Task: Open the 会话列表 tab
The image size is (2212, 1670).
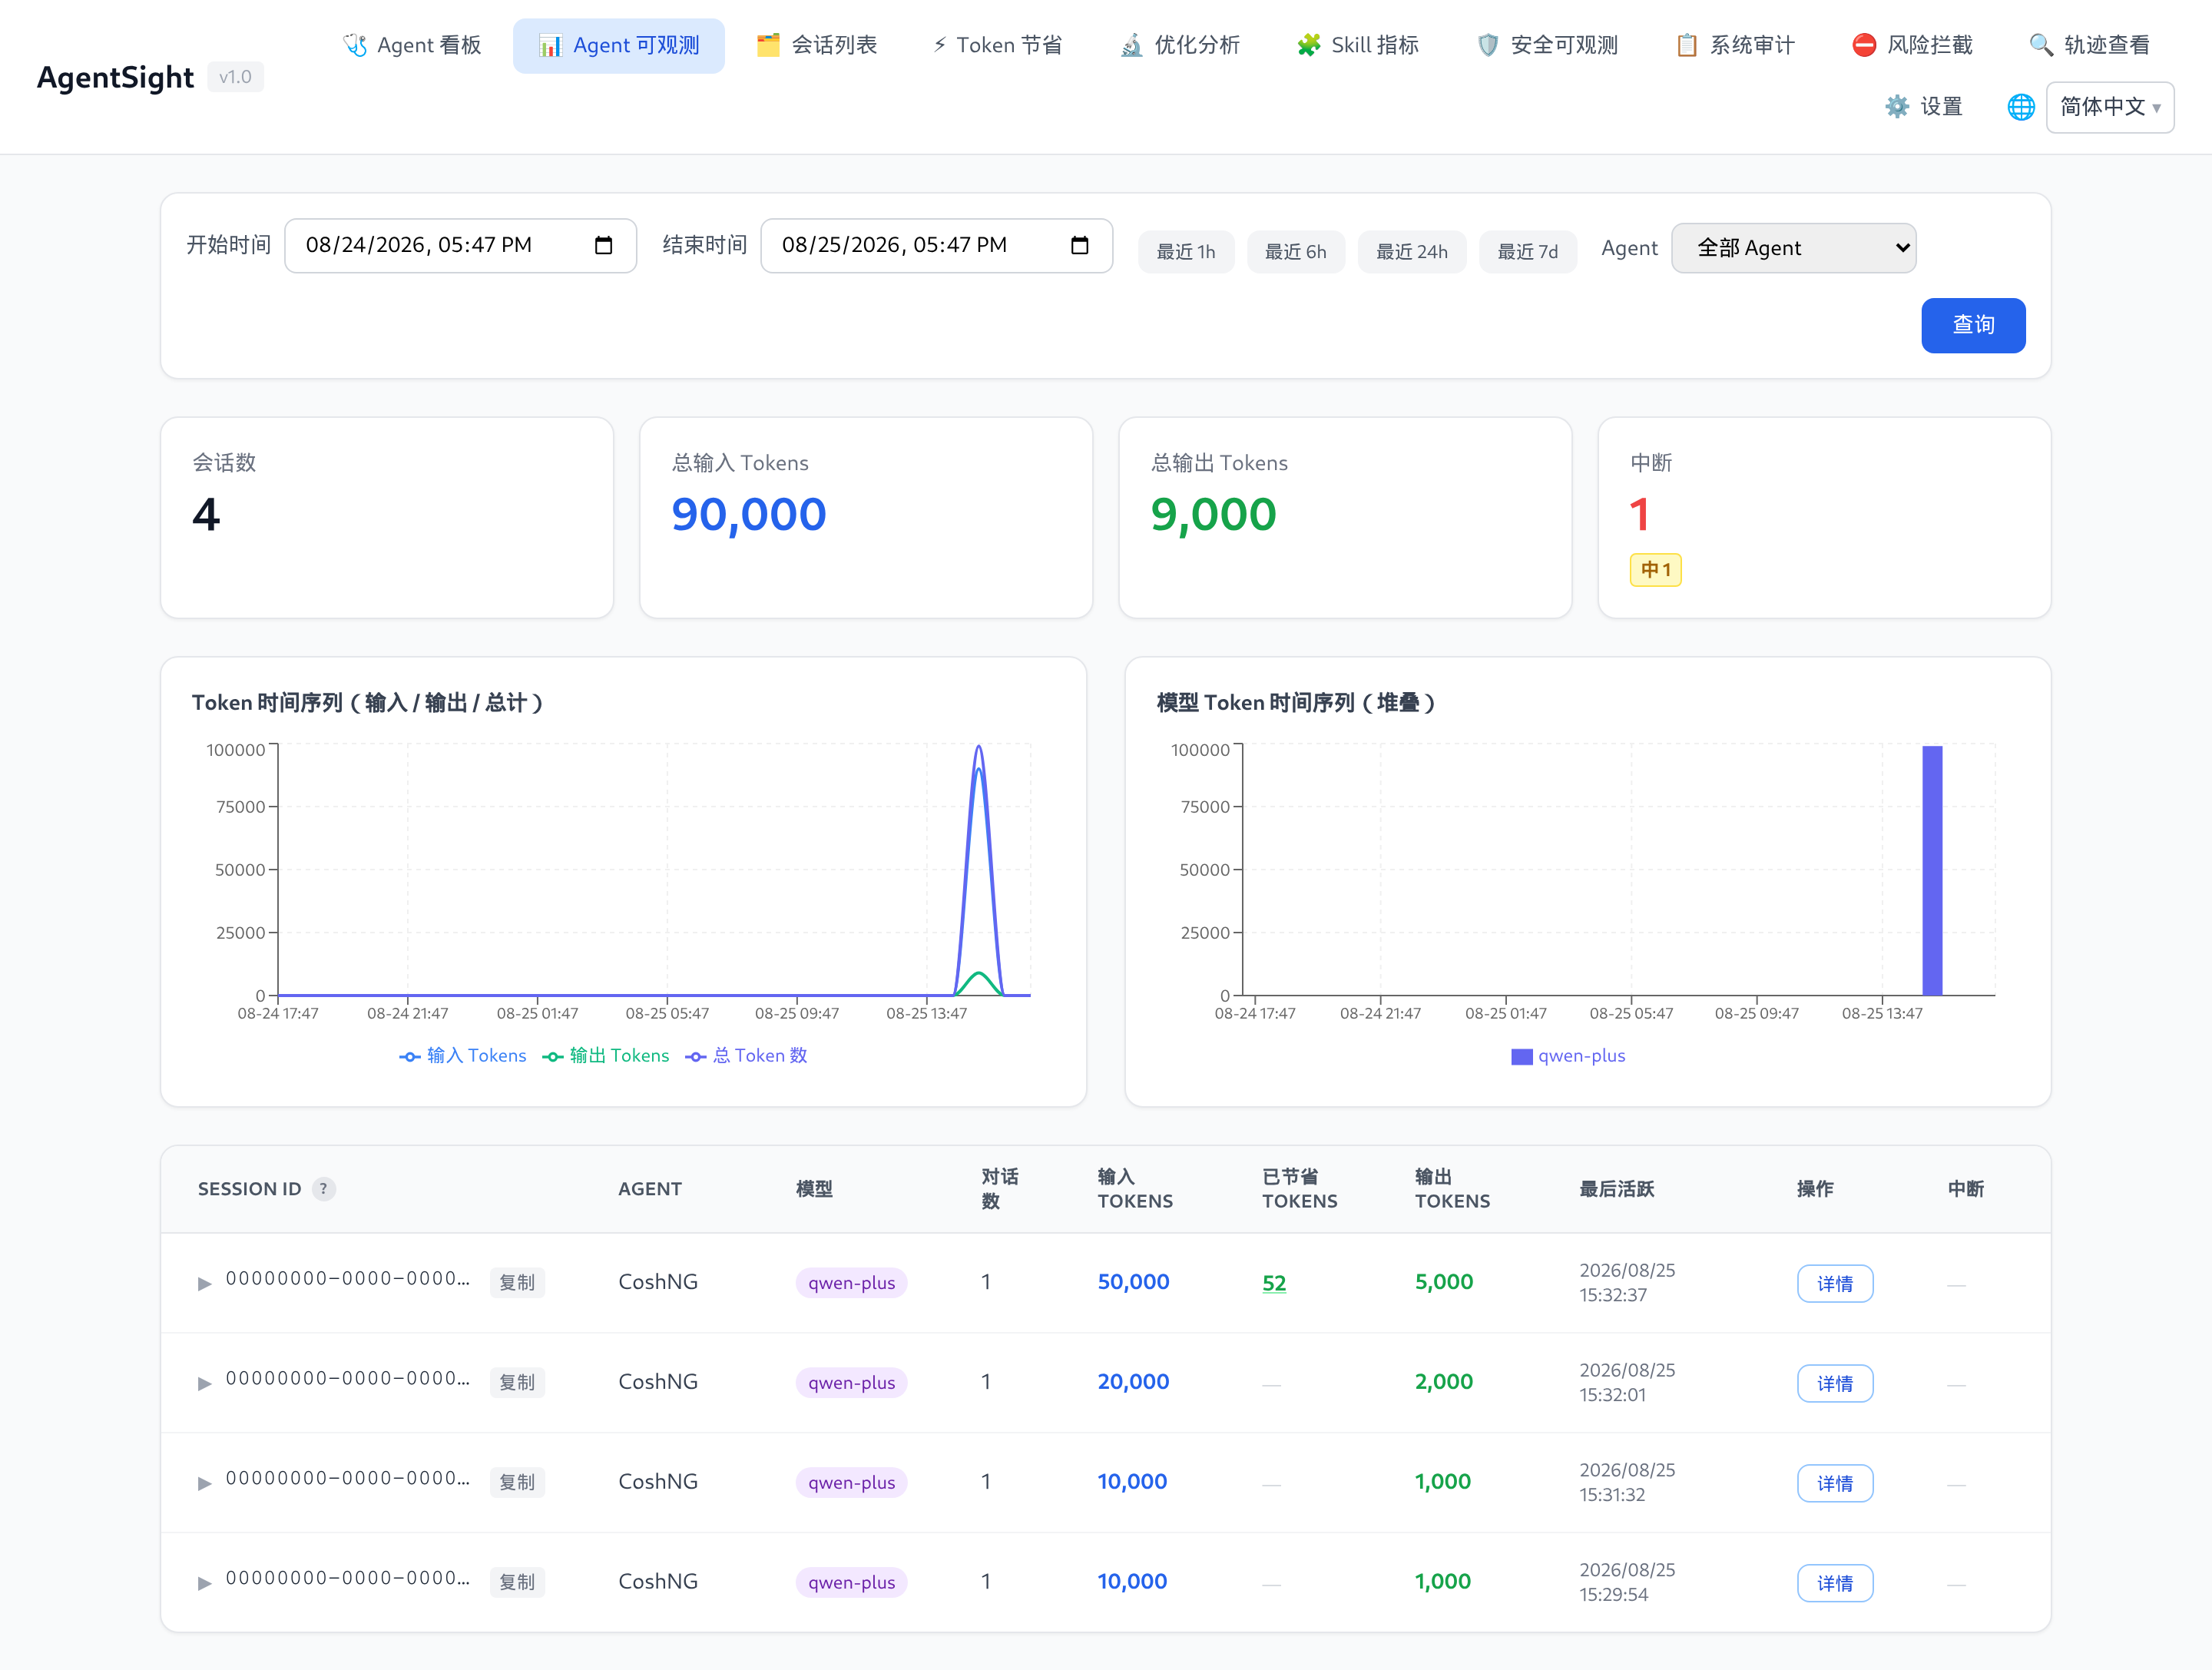Action: (816, 45)
